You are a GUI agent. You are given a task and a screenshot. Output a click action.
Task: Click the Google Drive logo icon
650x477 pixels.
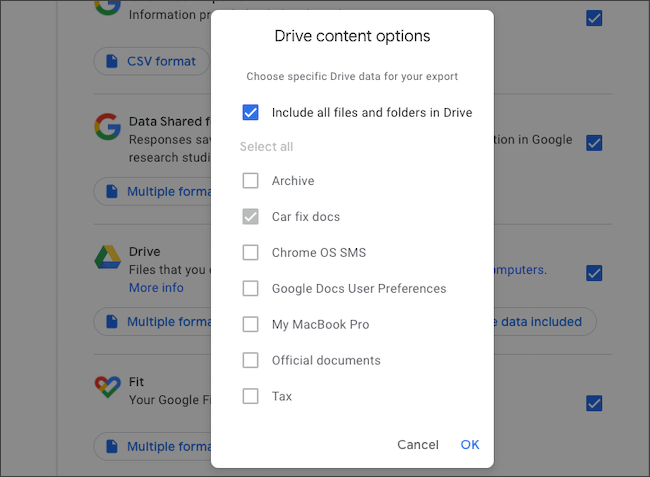coord(108,255)
